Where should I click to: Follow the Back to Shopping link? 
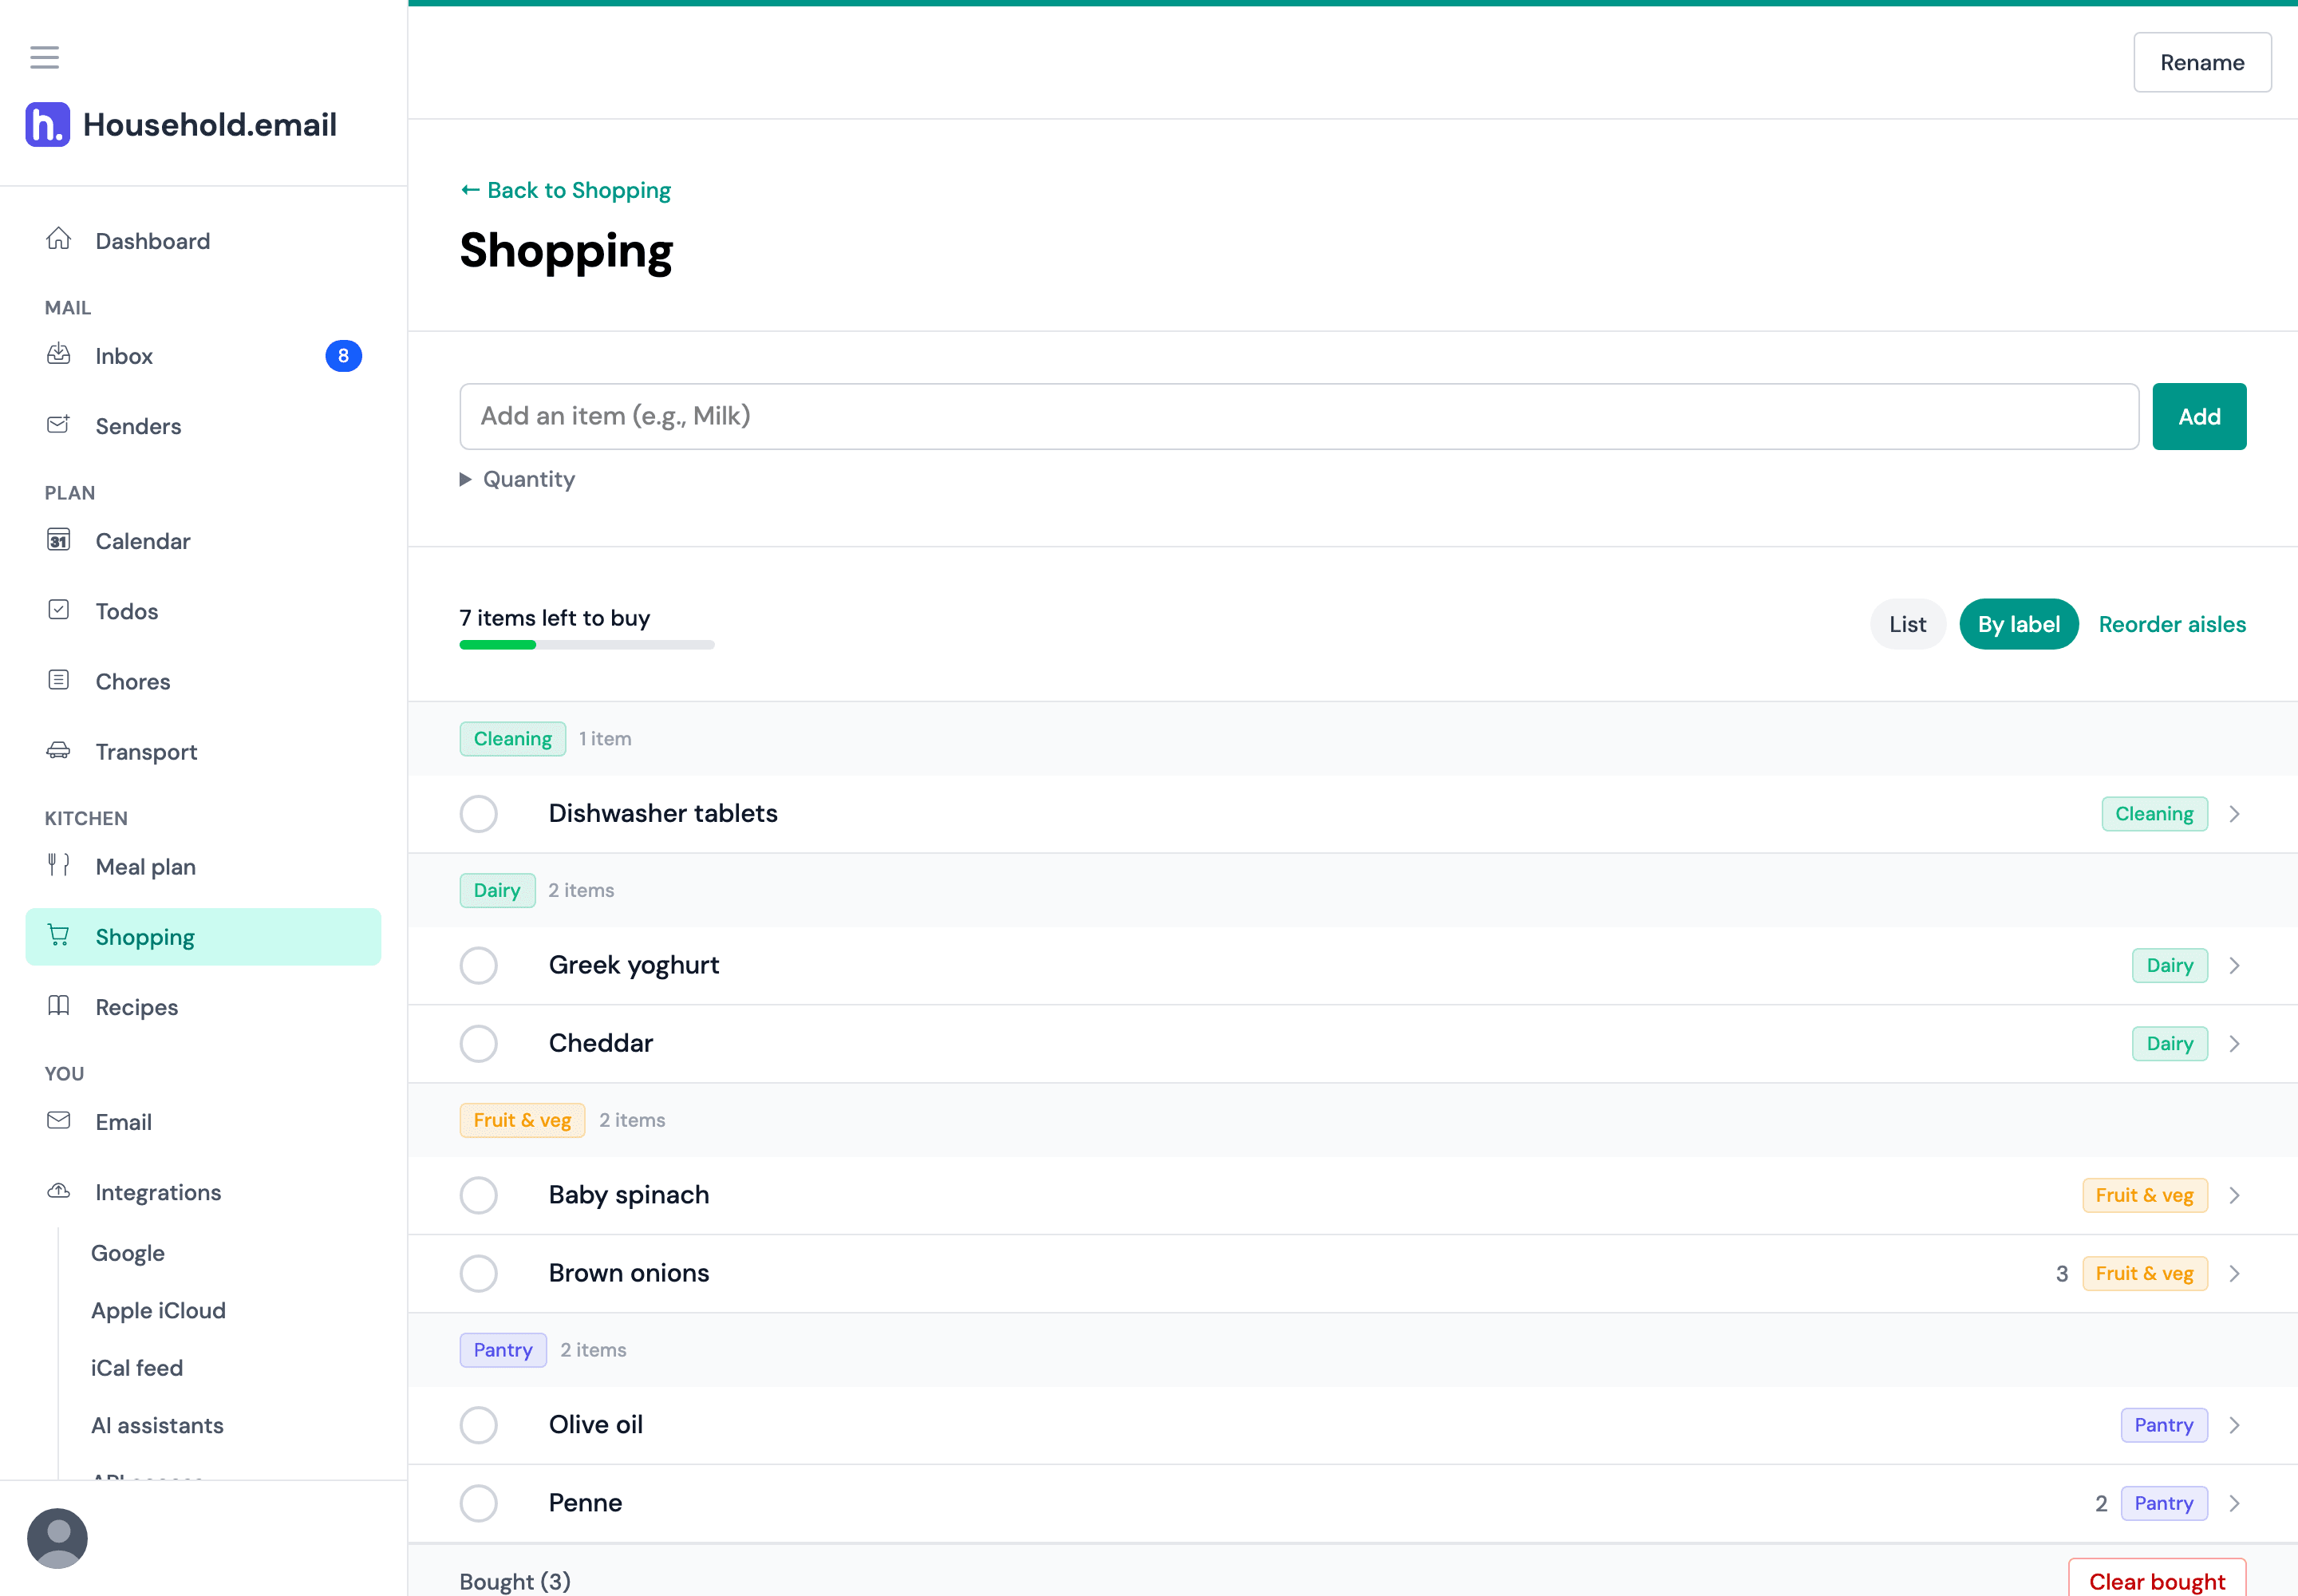click(566, 190)
